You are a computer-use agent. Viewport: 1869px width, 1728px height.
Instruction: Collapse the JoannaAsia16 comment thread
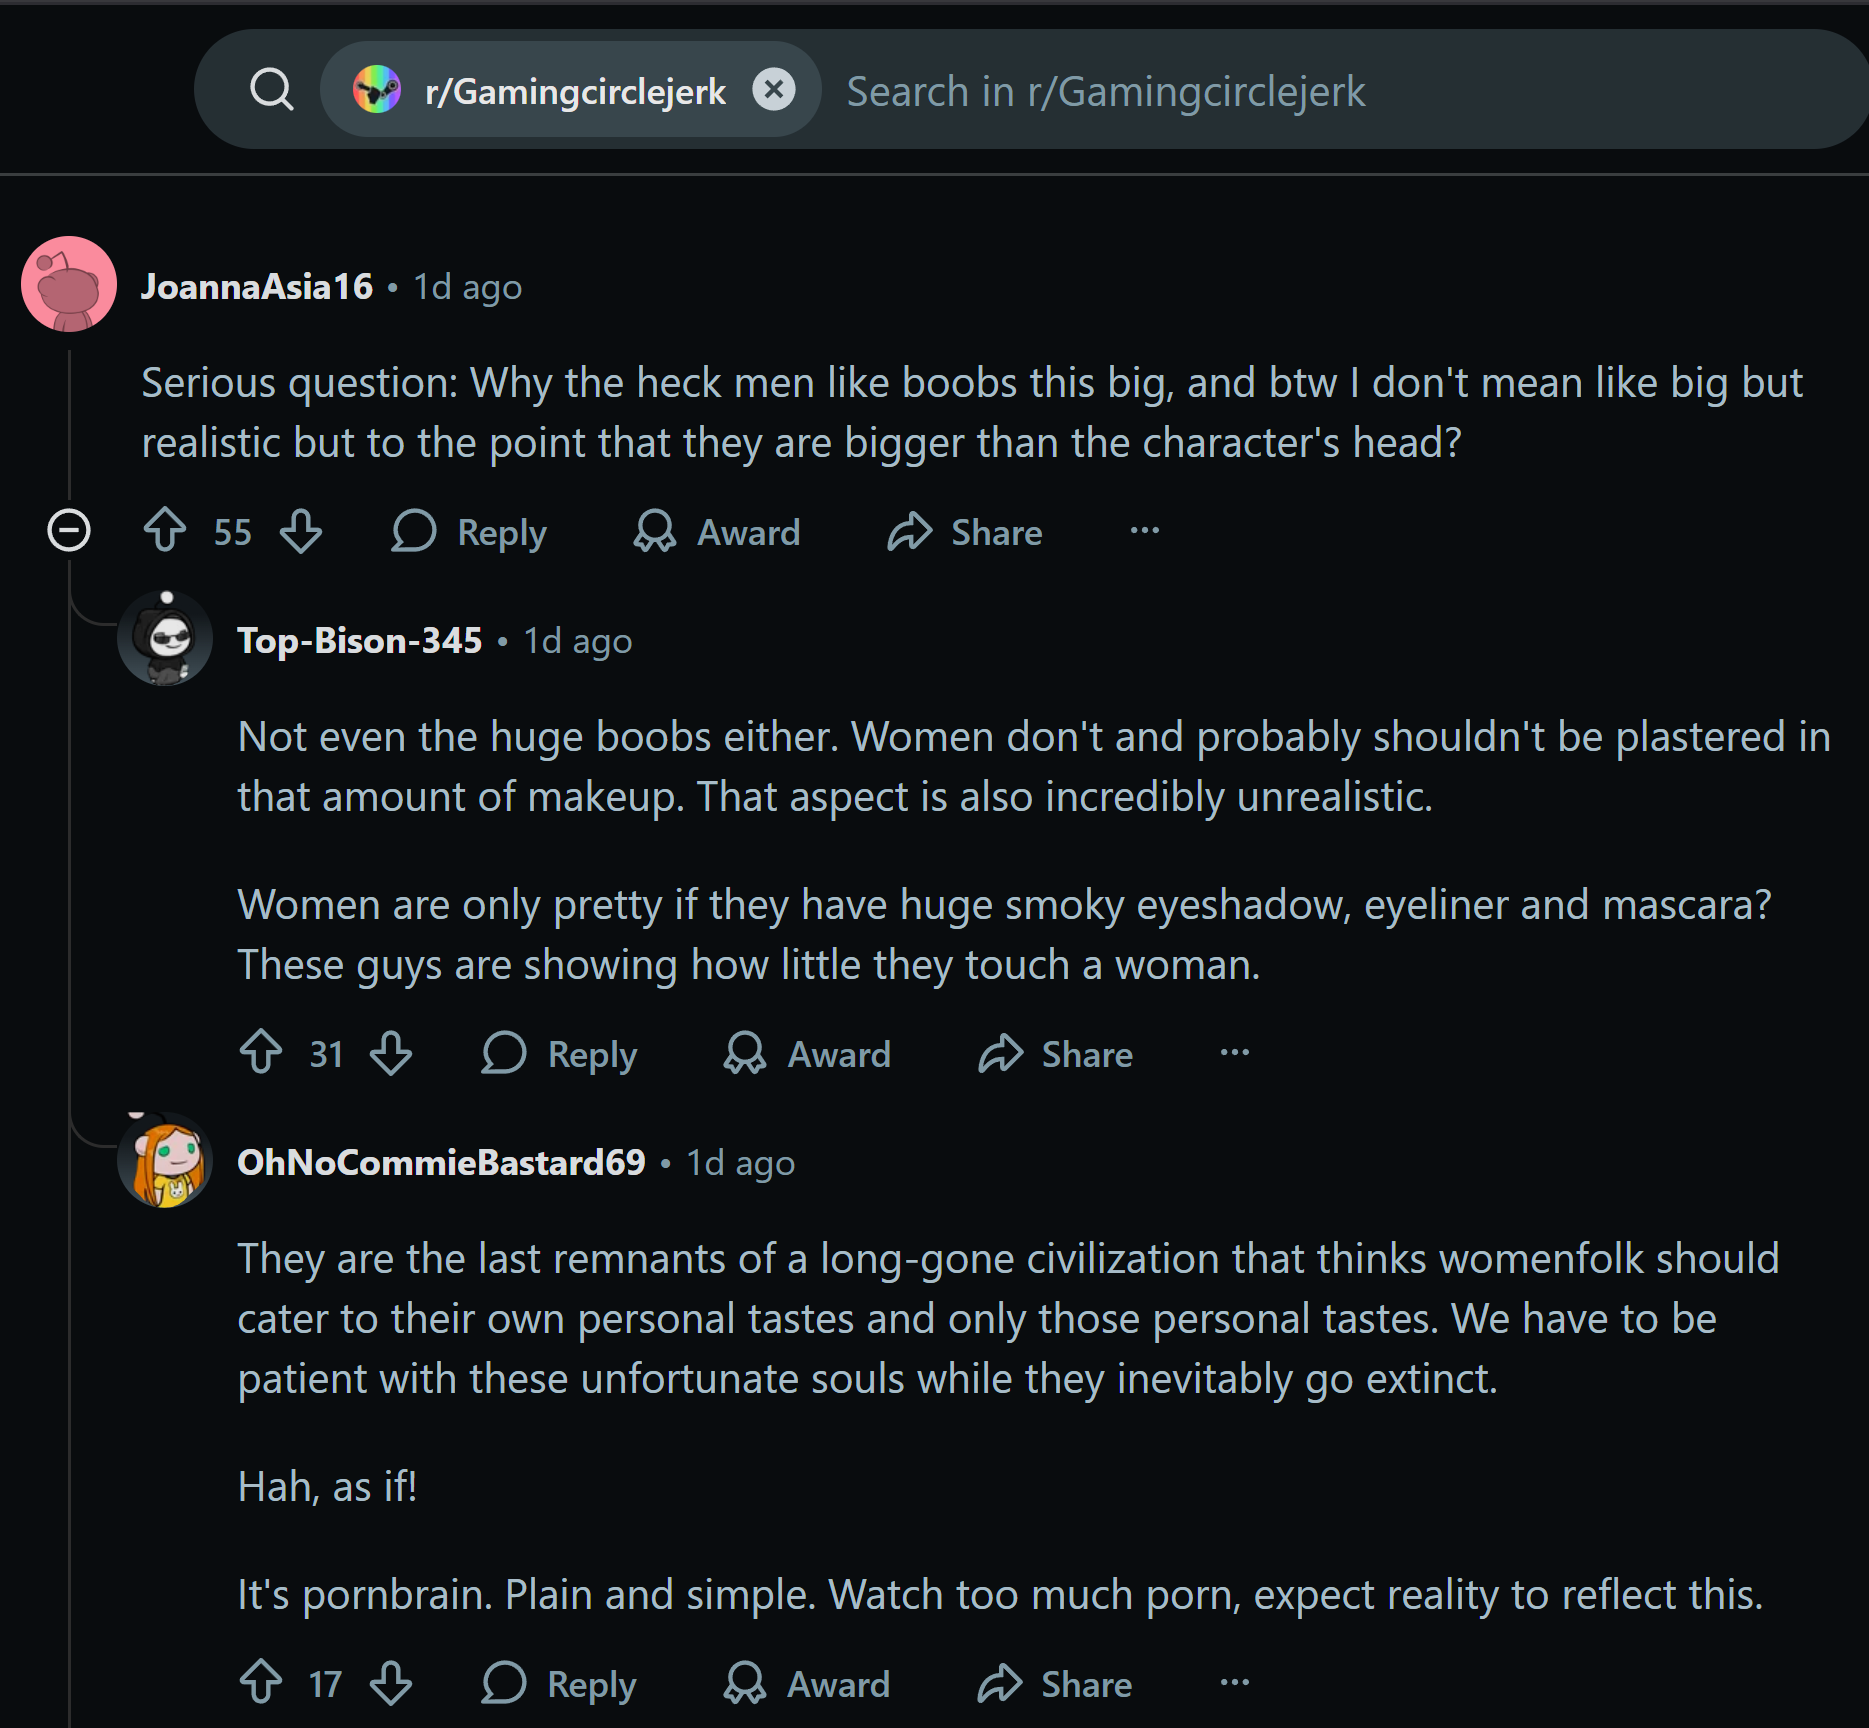pyautogui.click(x=69, y=530)
